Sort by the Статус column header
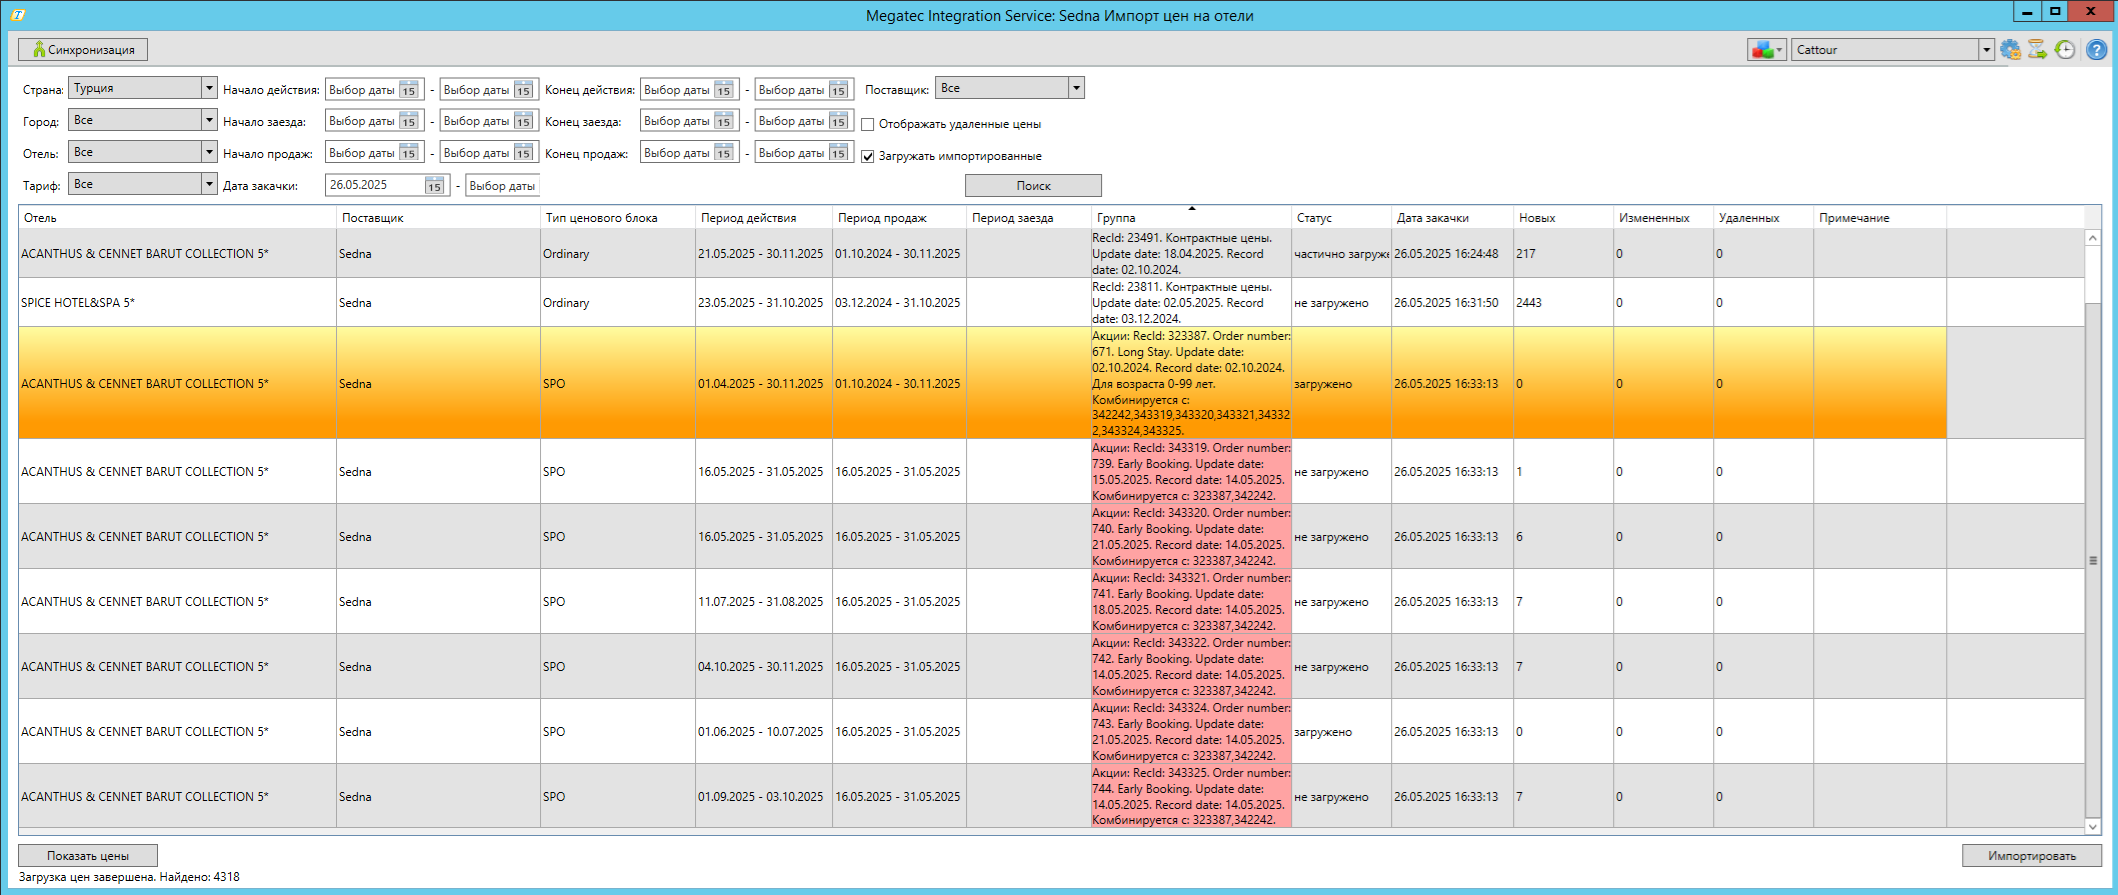 coord(1314,218)
